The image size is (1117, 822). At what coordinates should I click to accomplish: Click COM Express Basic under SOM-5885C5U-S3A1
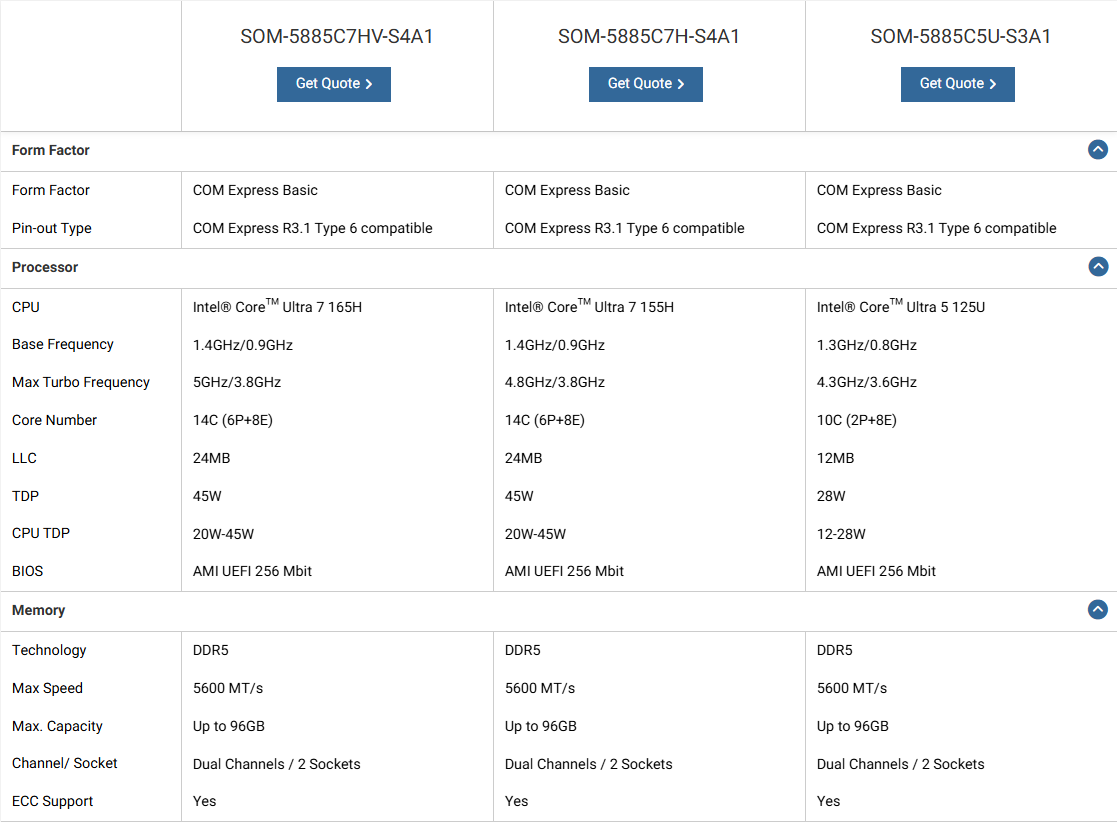coord(879,190)
